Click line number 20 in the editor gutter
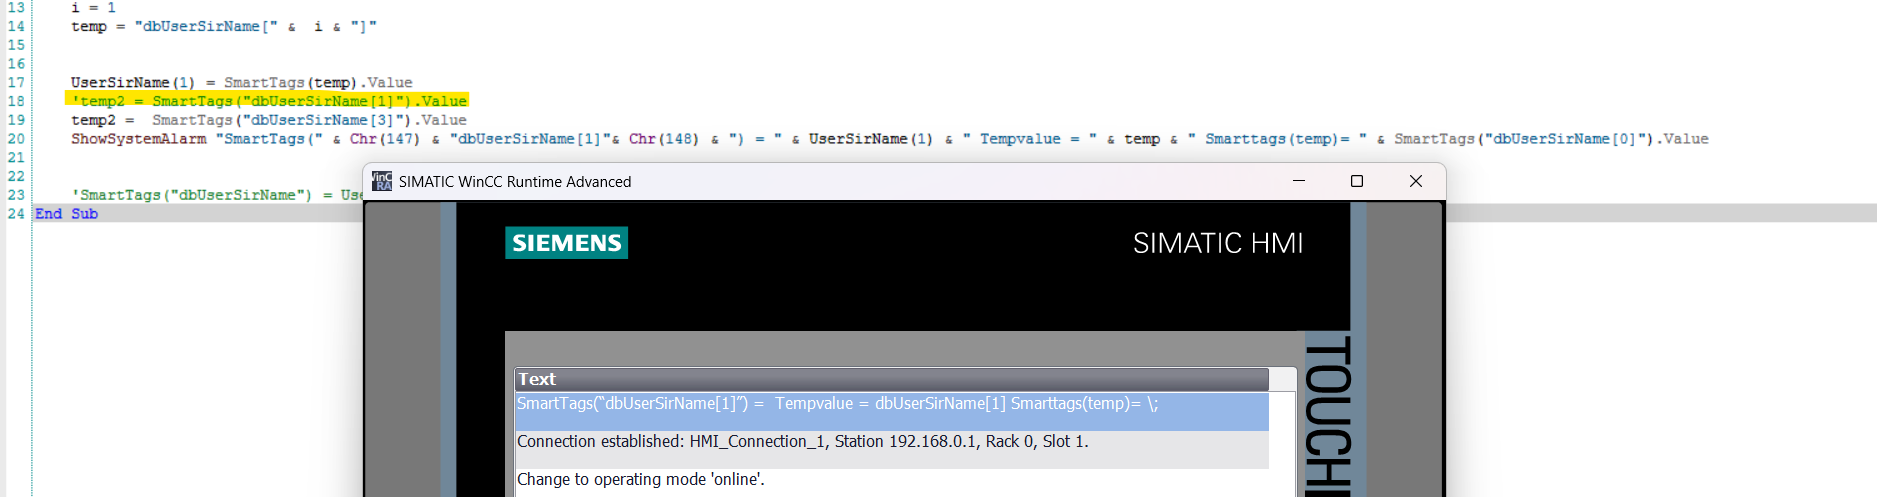Image resolution: width=1877 pixels, height=497 pixels. point(16,139)
